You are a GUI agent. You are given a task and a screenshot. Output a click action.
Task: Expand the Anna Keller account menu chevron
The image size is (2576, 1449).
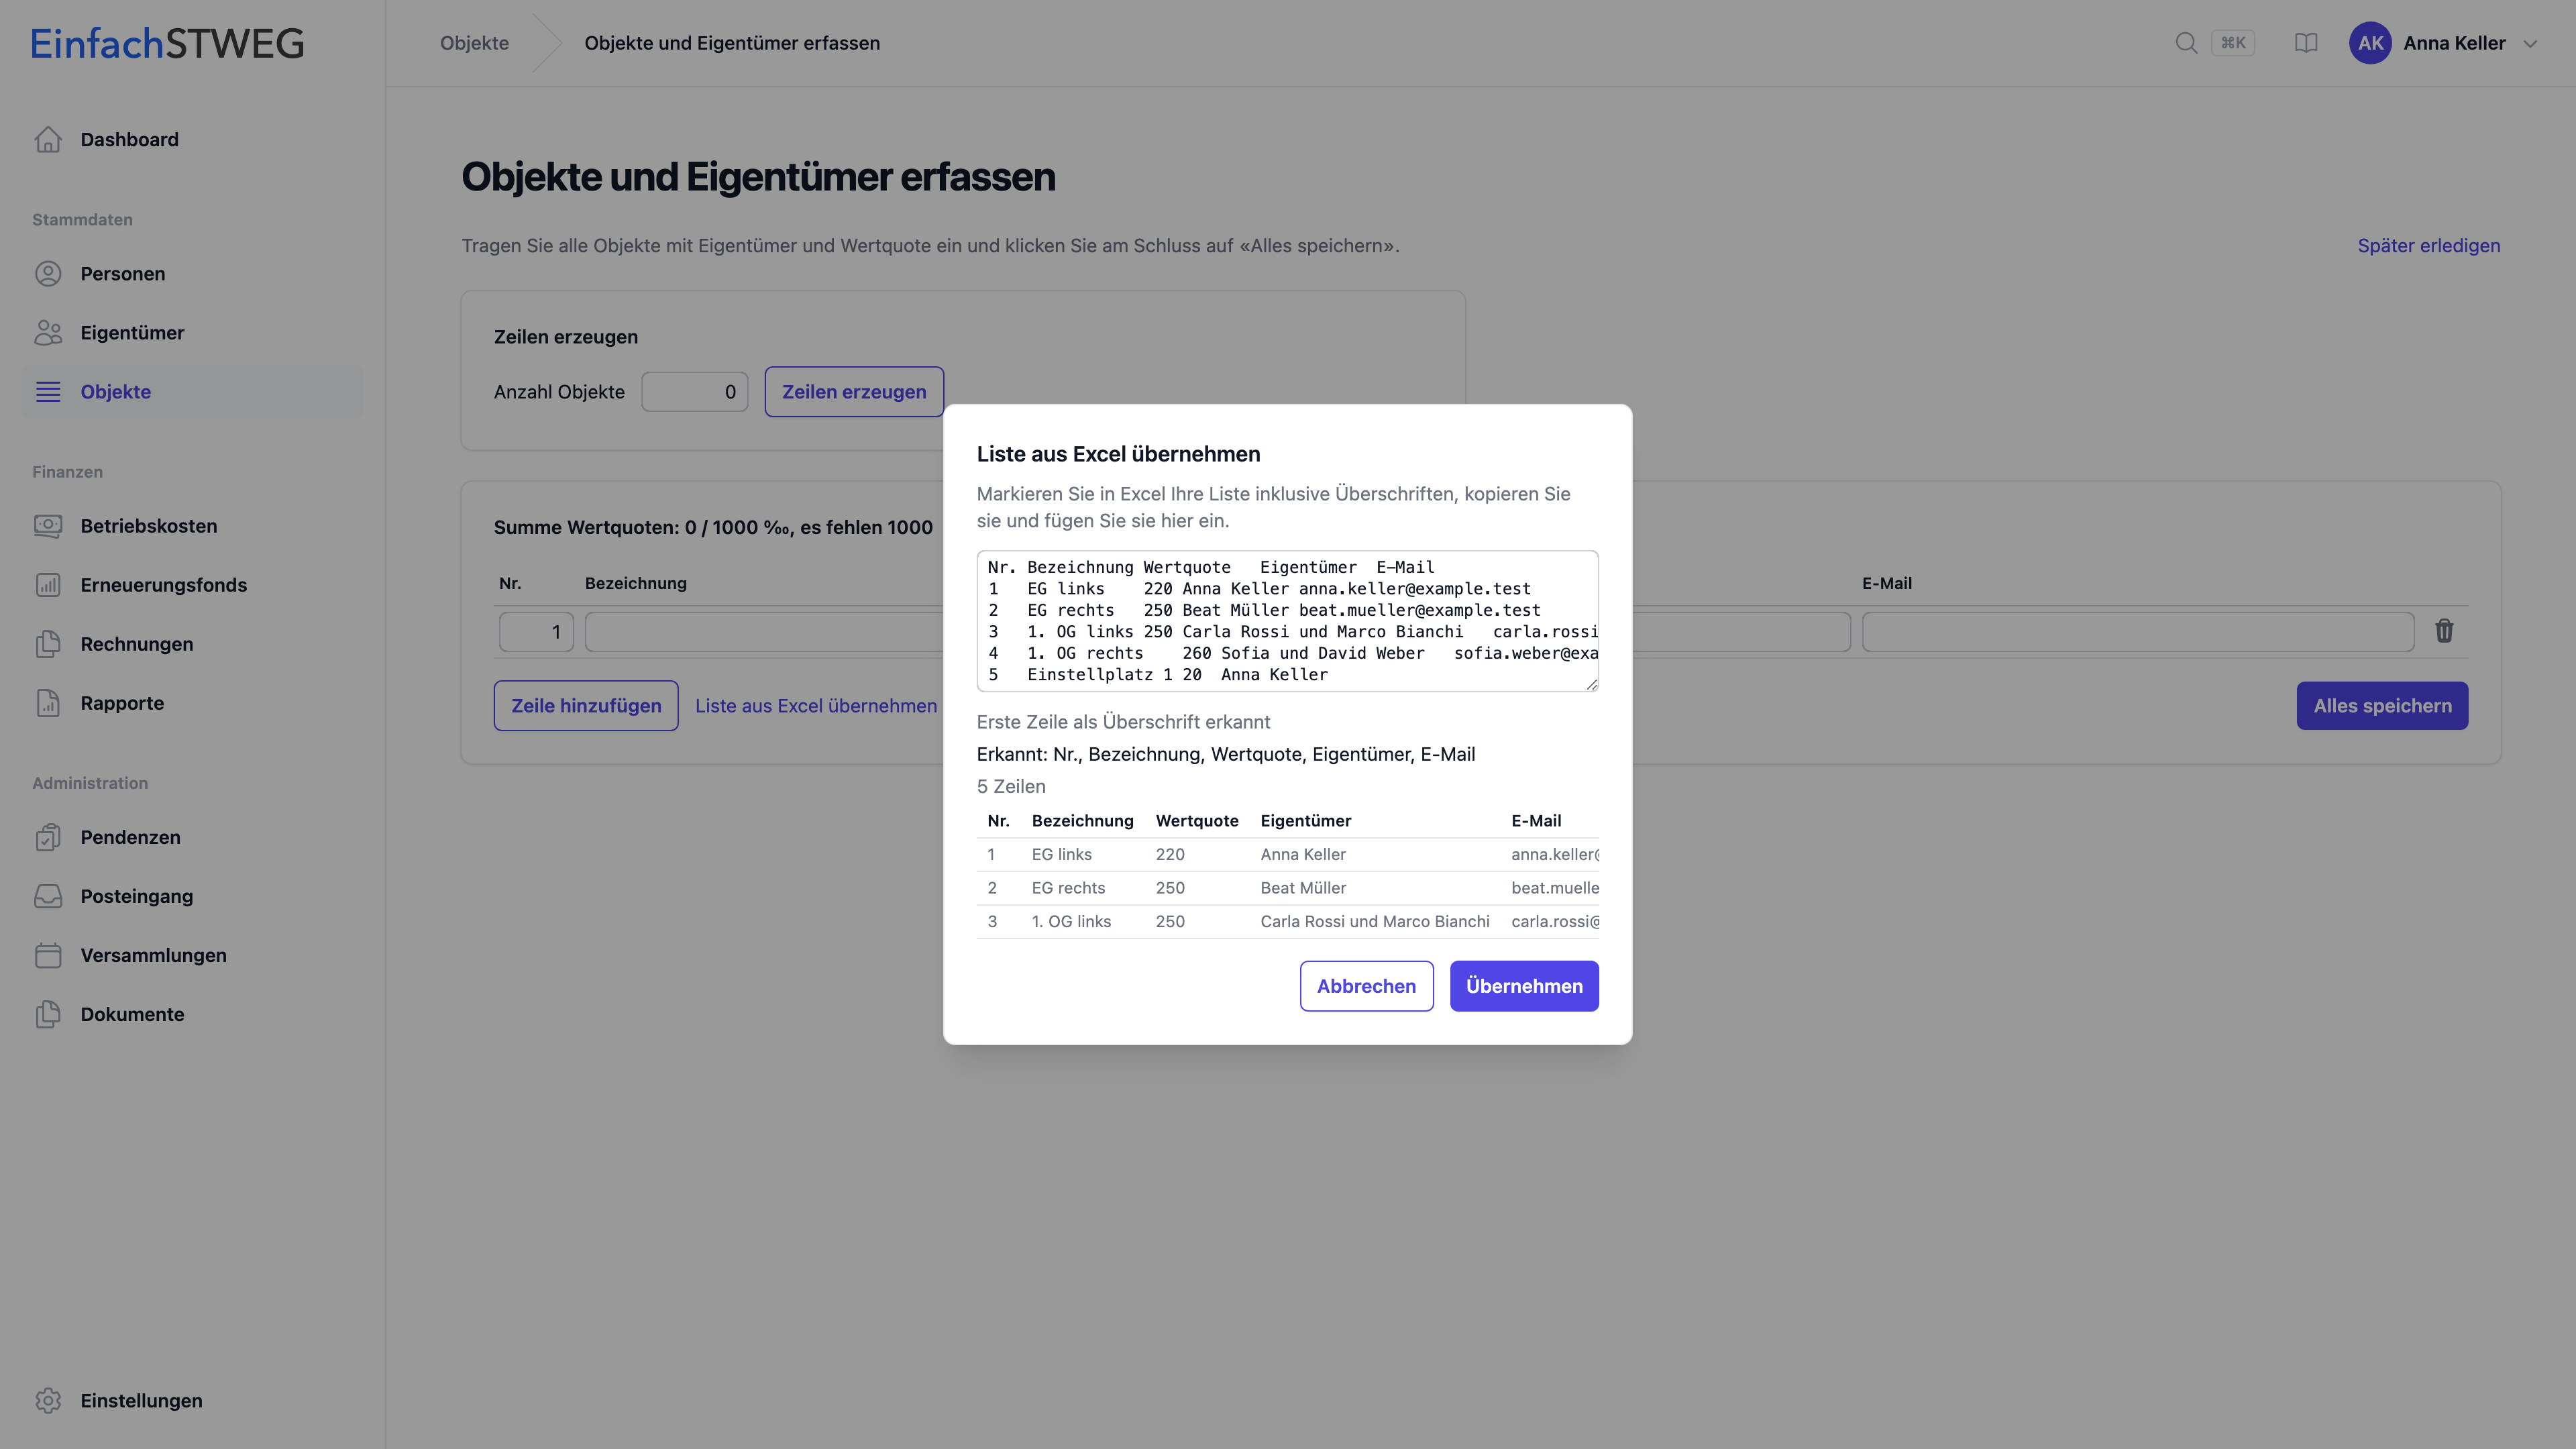(2530, 44)
